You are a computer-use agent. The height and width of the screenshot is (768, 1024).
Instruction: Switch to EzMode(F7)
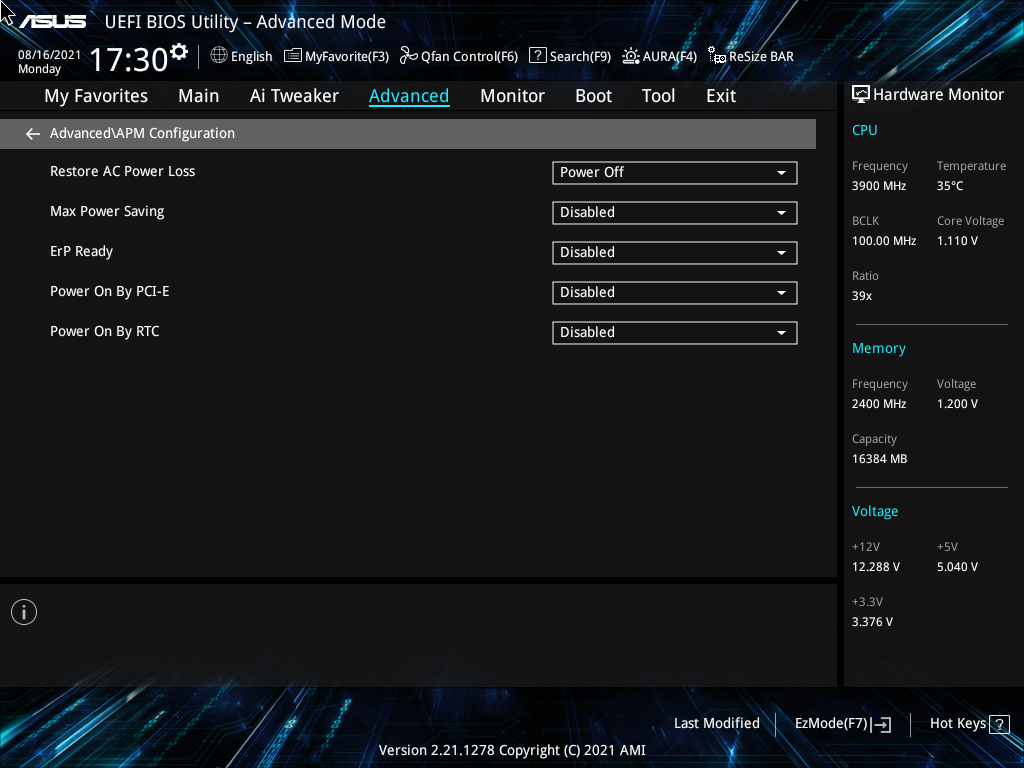point(831,724)
